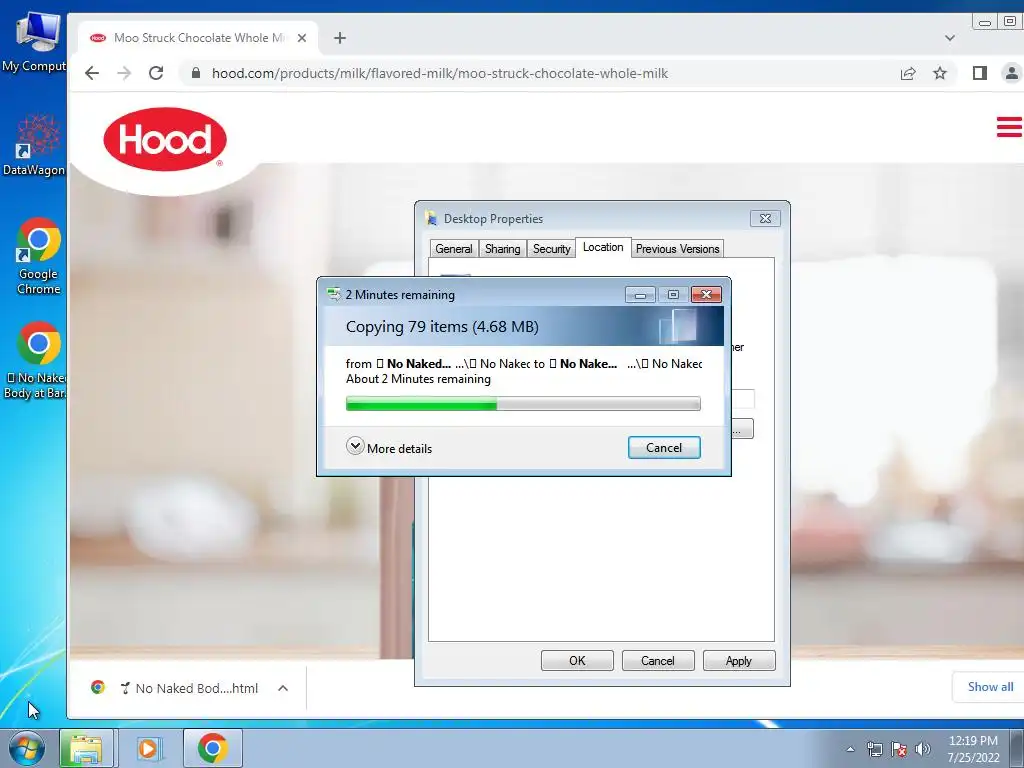Screen dimensions: 1024x768
Task: Open the Chrome profile avatar
Action: 1012,73
